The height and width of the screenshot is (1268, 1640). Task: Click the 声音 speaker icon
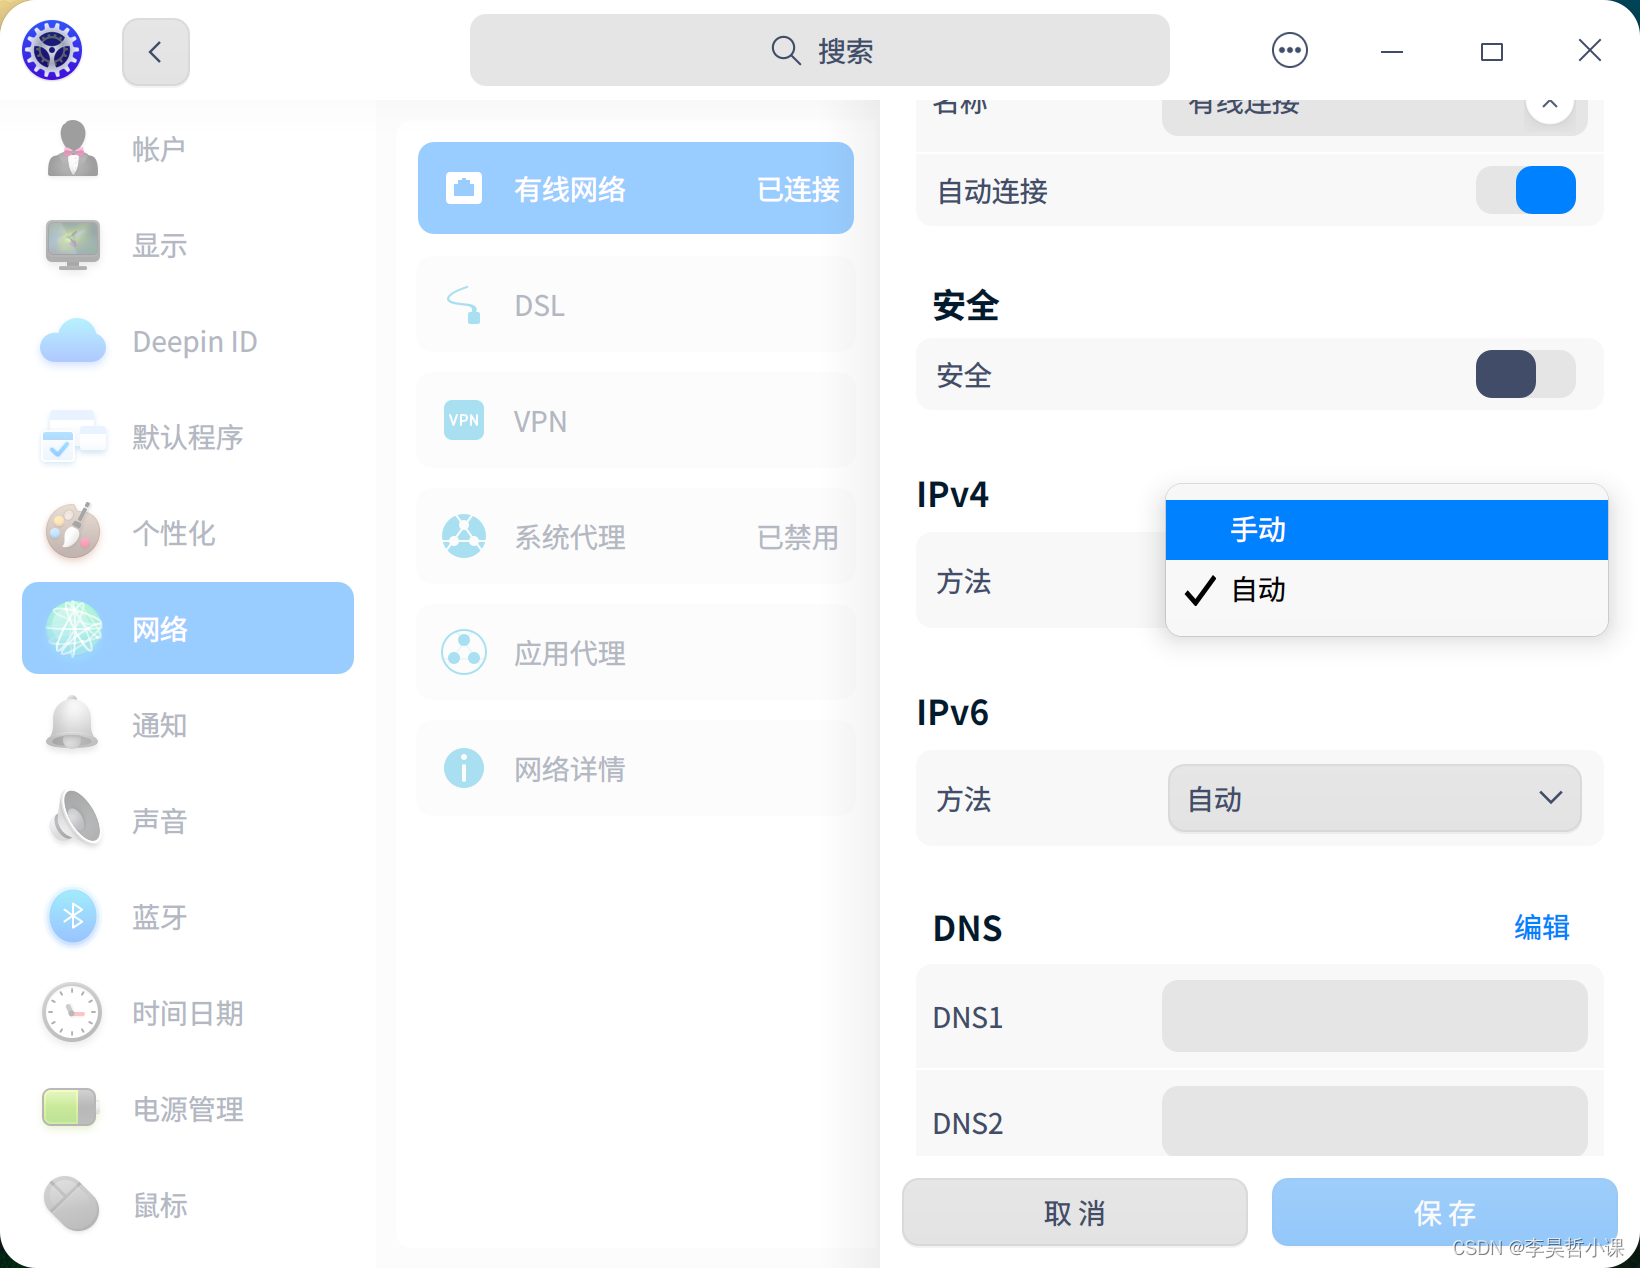(74, 818)
